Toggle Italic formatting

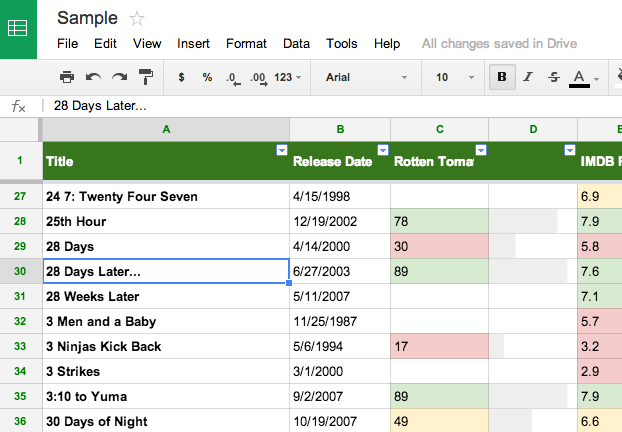527,77
